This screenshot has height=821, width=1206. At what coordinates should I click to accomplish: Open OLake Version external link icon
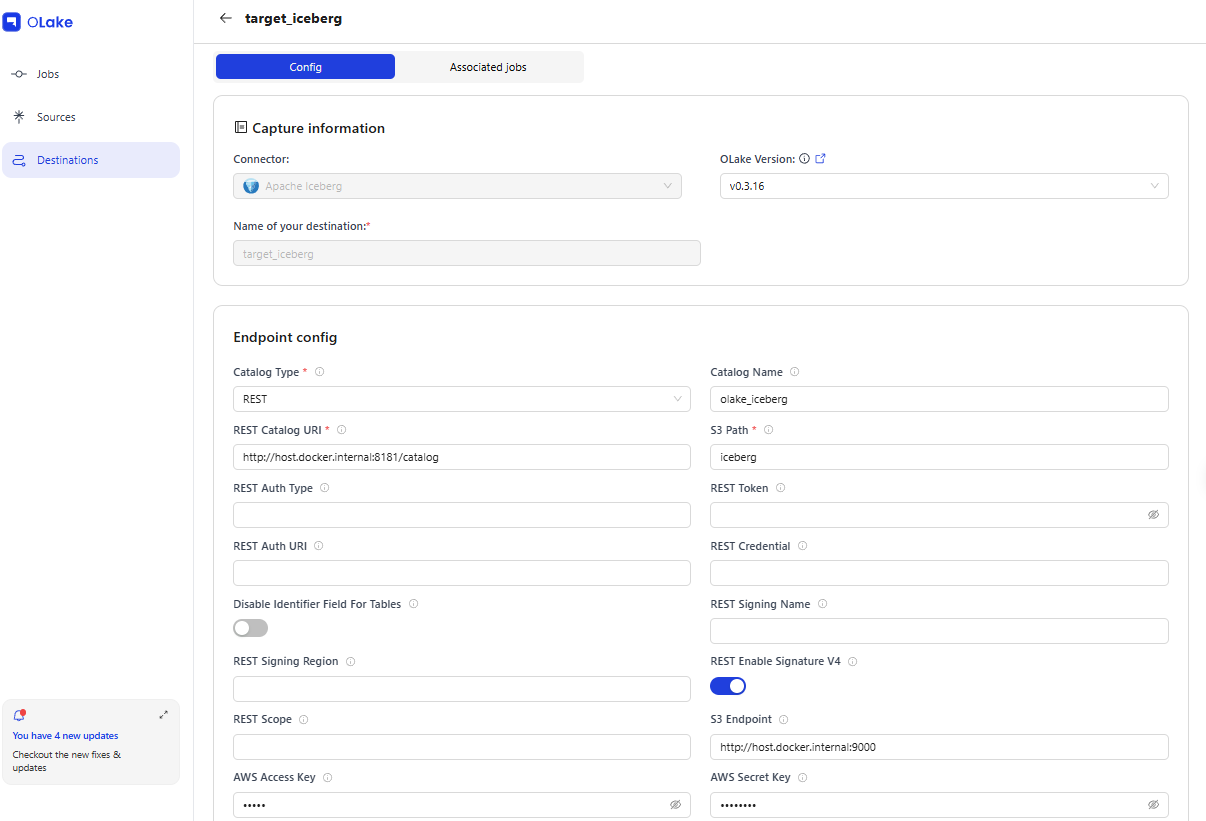point(821,159)
